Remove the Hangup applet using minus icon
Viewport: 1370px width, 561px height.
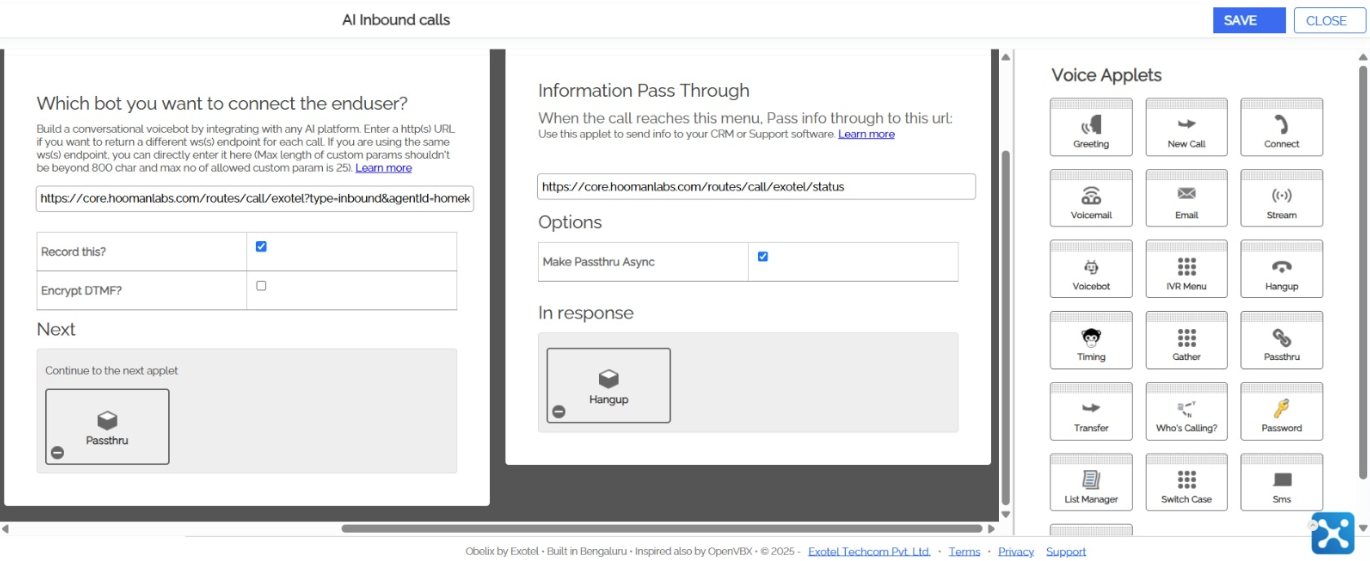click(x=559, y=411)
